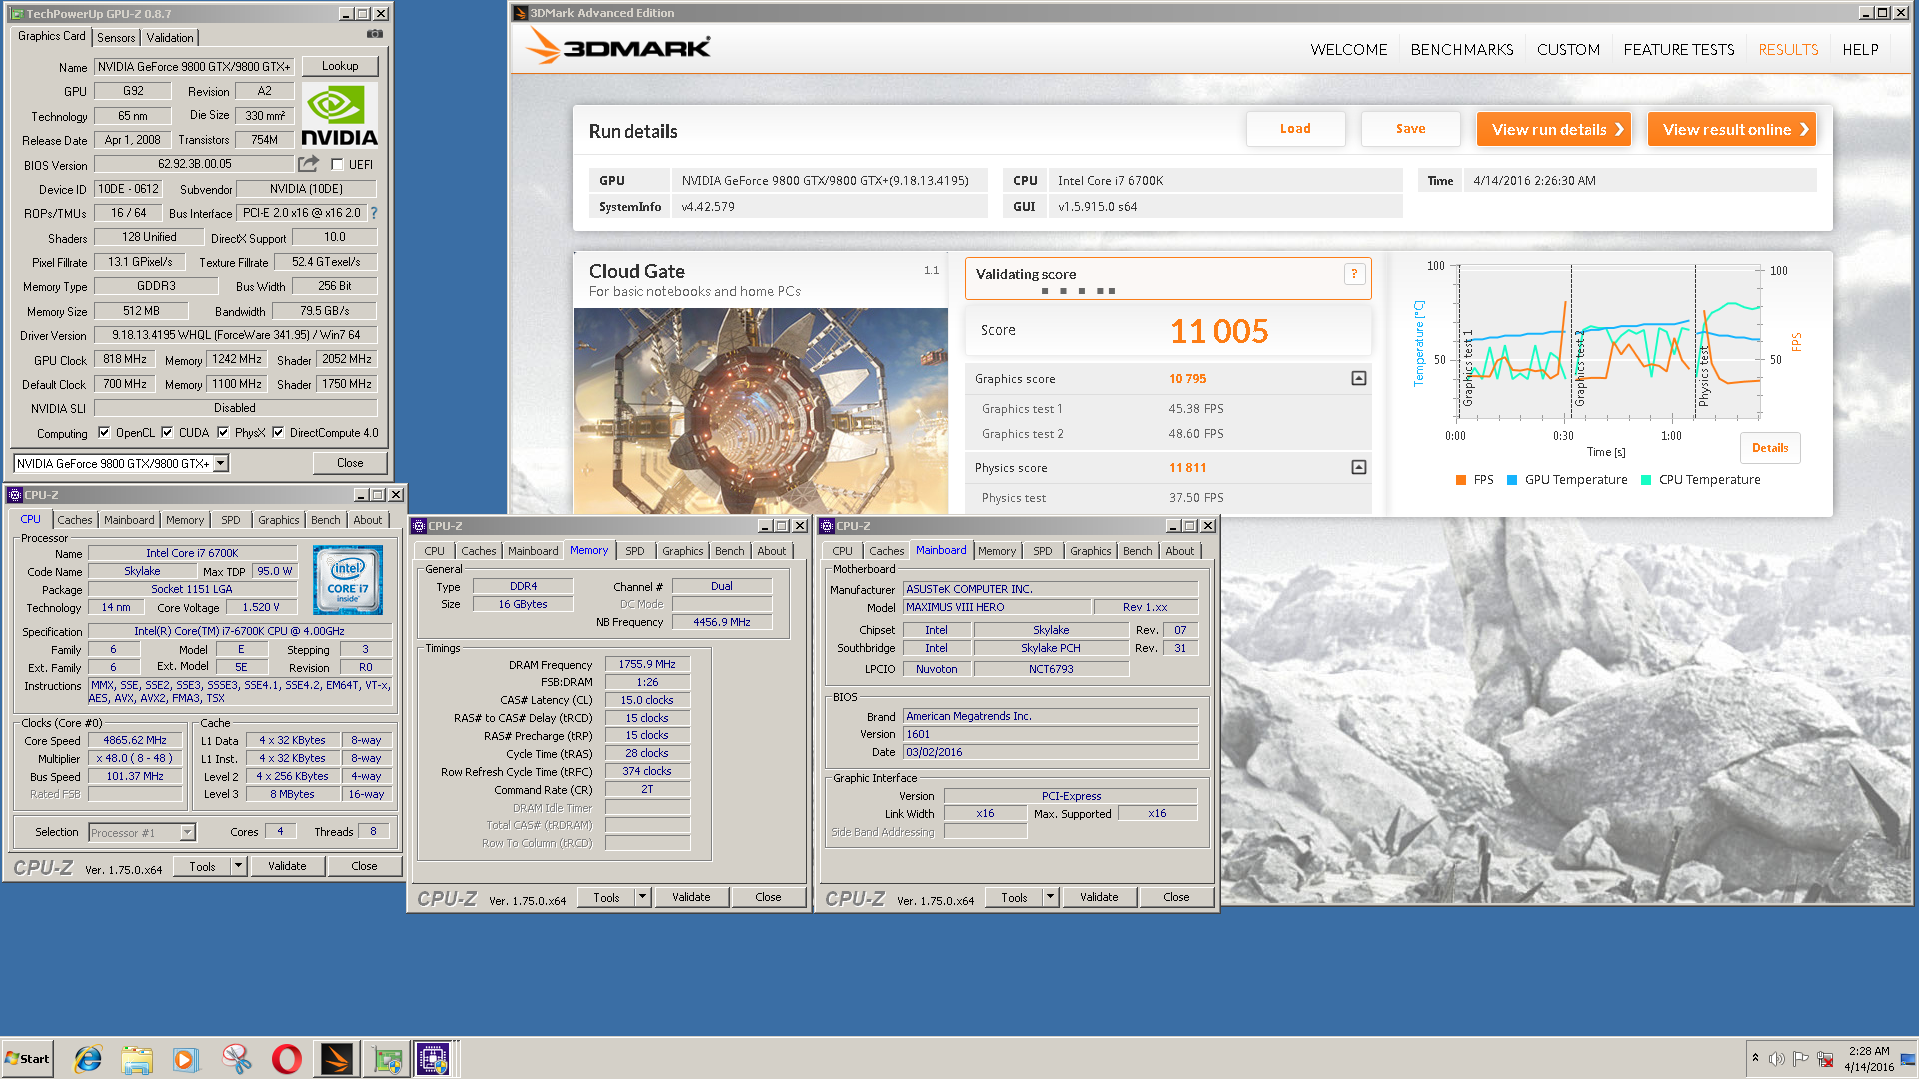Click the Bus Interface question mark icon
The image size is (1919, 1079).
tap(374, 213)
